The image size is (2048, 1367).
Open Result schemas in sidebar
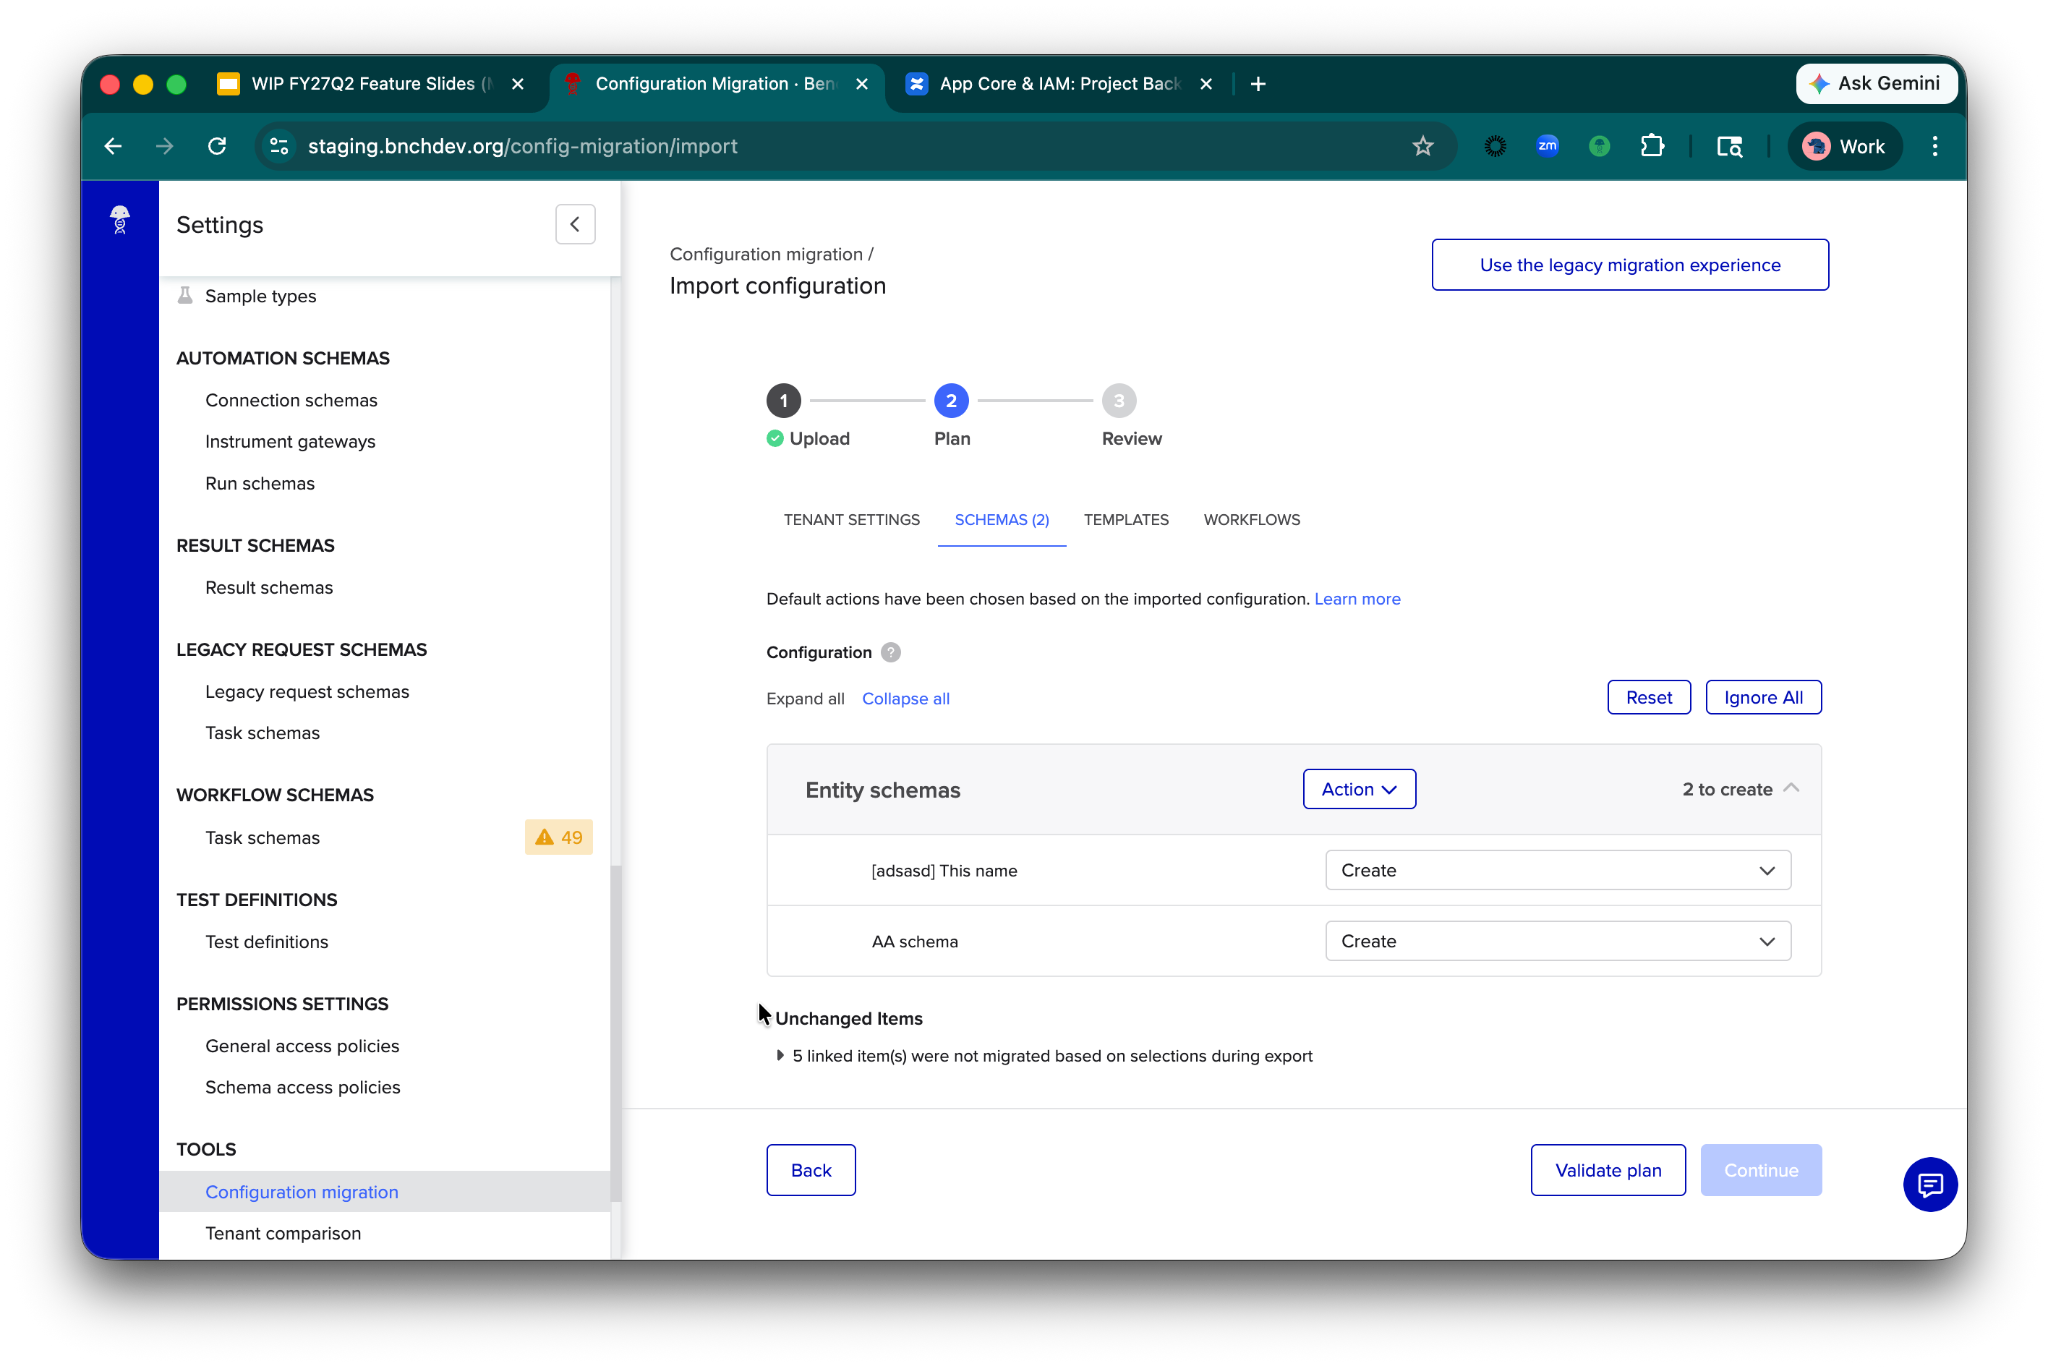point(269,587)
